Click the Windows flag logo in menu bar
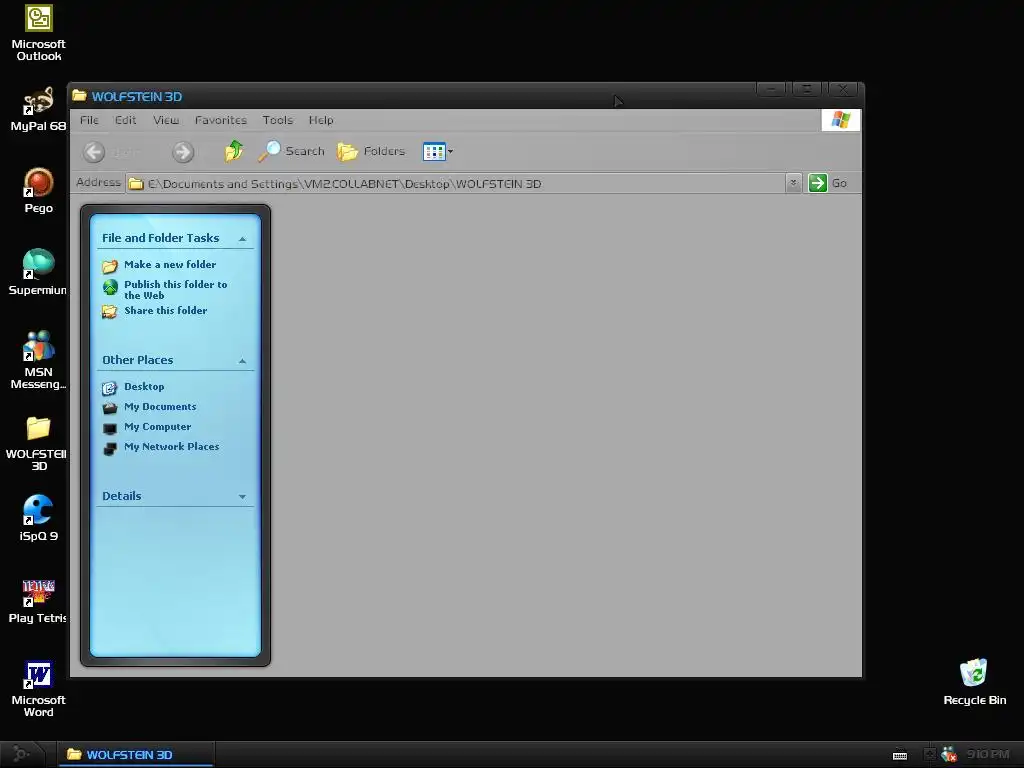 840,120
